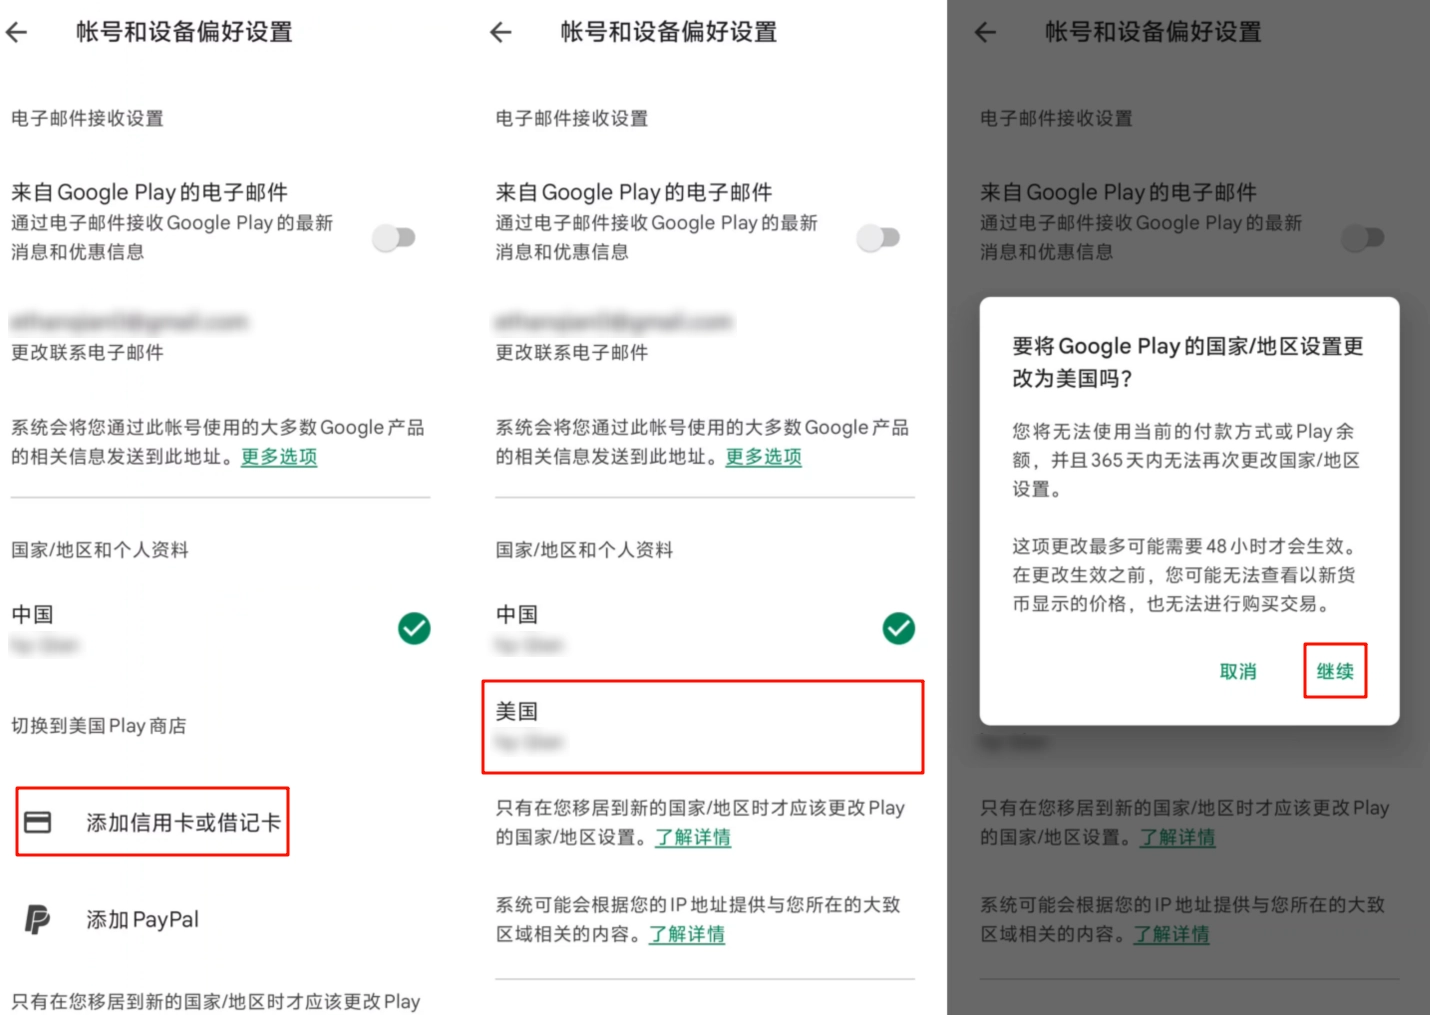Tap the back arrow in the middle screen
The image size is (1430, 1015).
tap(501, 32)
